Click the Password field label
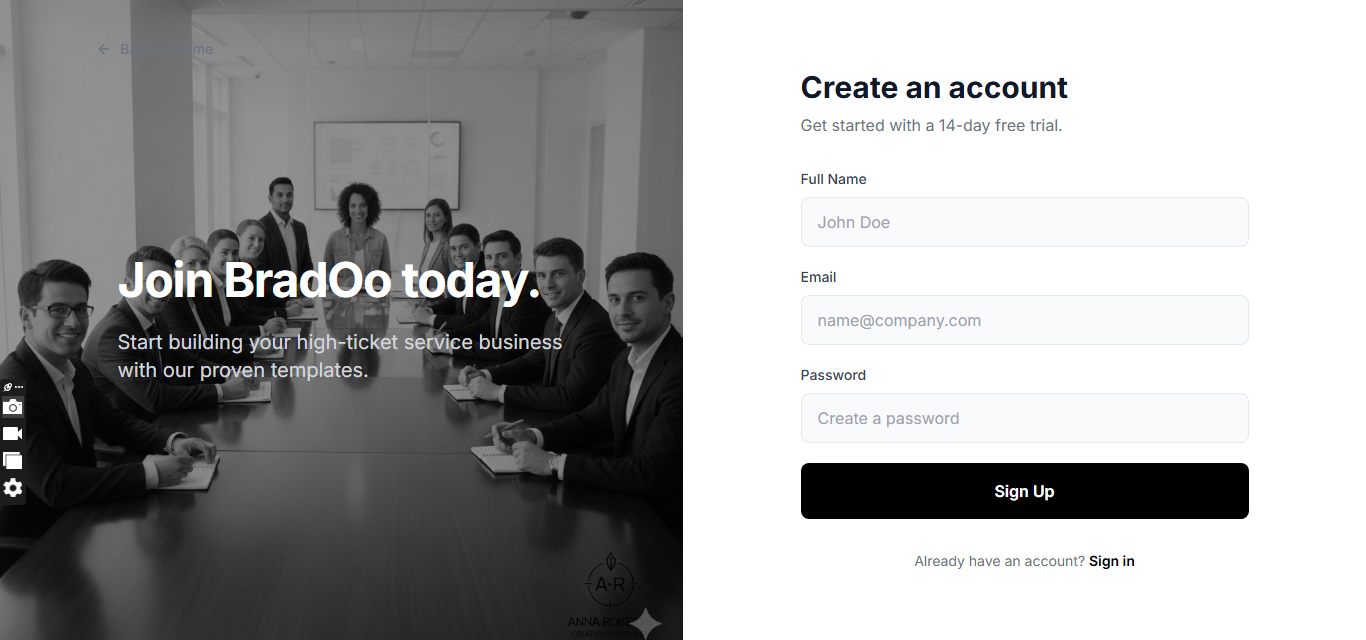Viewport: 1366px width, 640px height. click(833, 375)
